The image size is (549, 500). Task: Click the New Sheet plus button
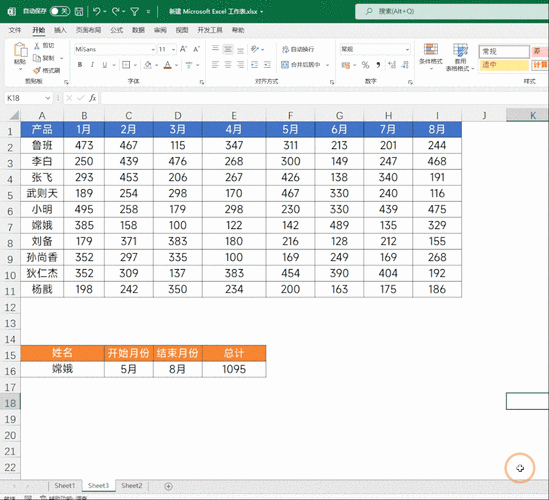tap(168, 486)
